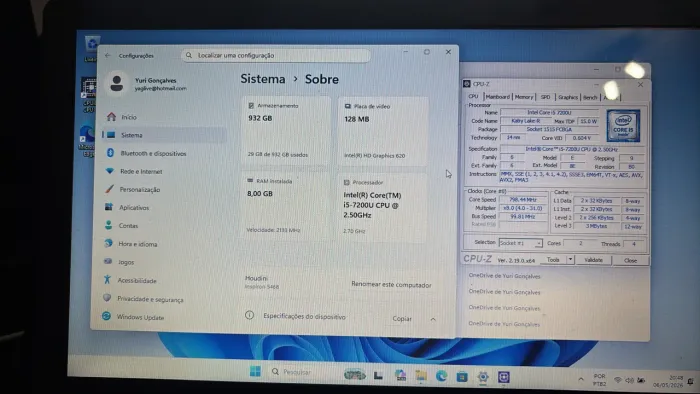Click the 798.44 MHz core speed value
Screen dimensions: 700x394
(x=523, y=199)
